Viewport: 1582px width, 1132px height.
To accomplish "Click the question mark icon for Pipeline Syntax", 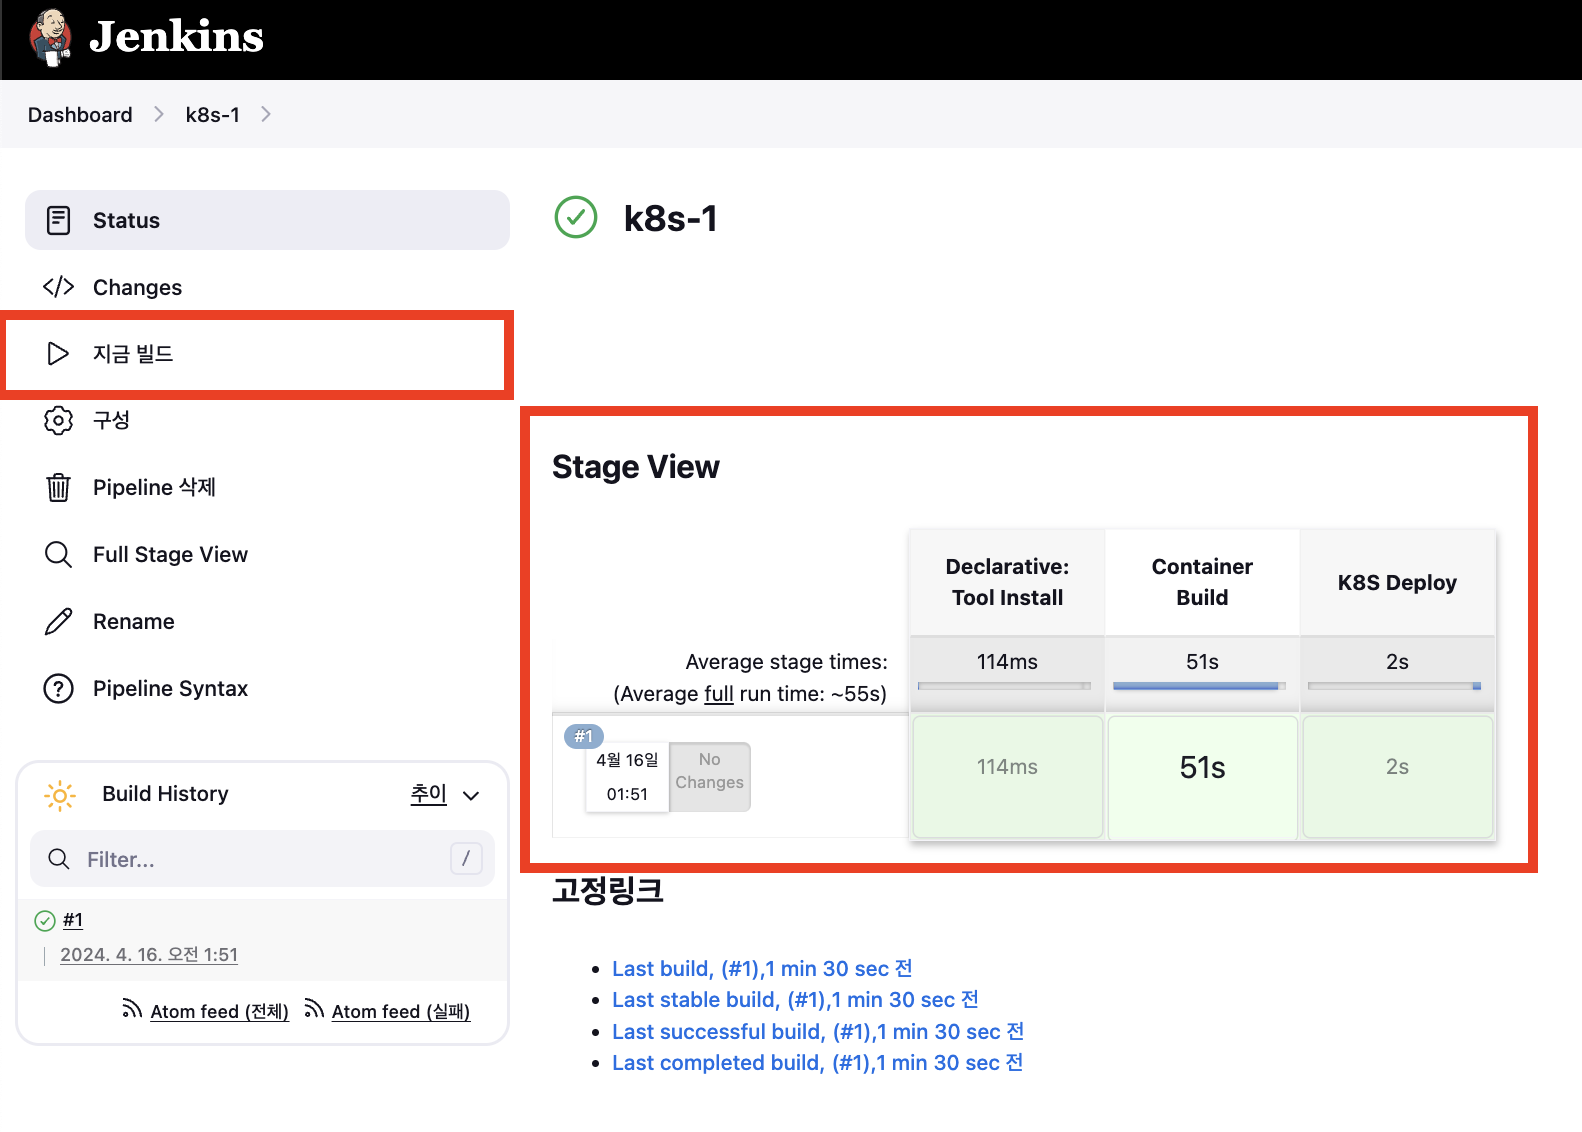I will 59,688.
